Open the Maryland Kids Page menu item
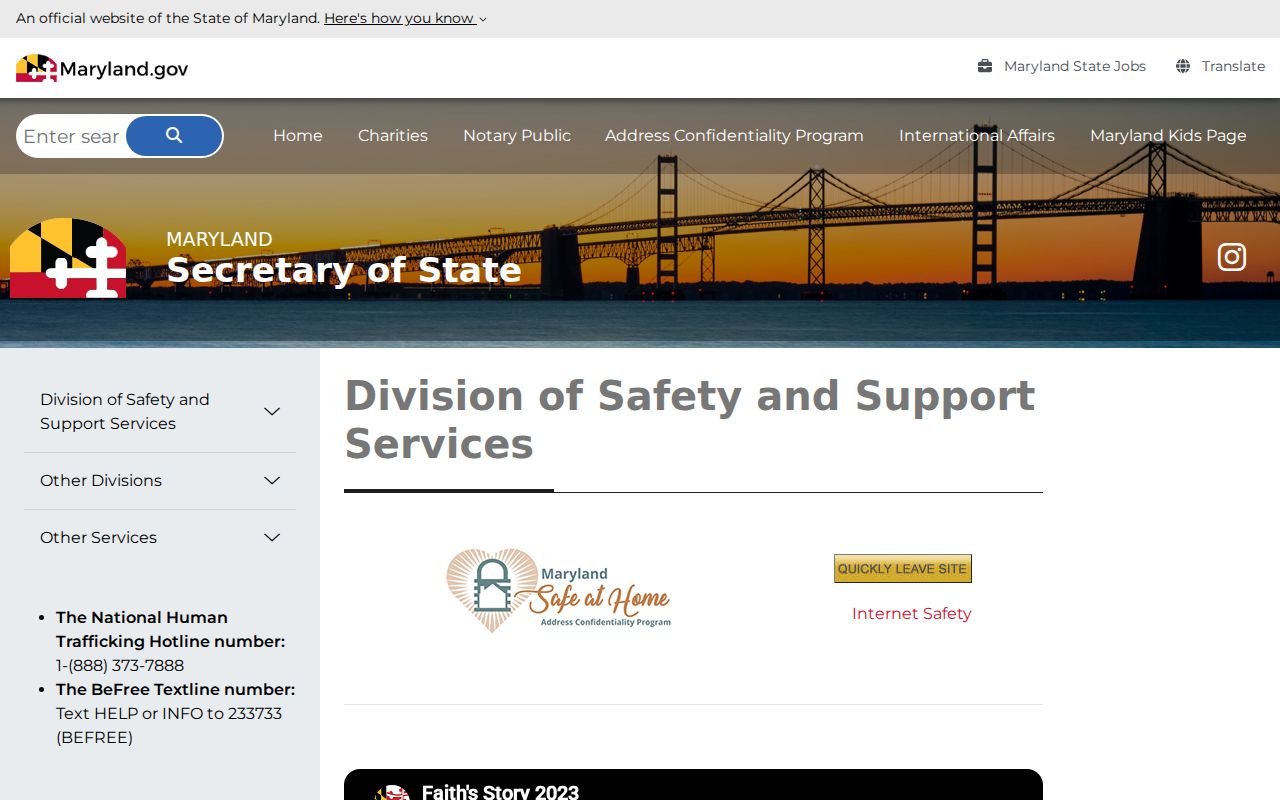Image resolution: width=1280 pixels, height=800 pixels. pyautogui.click(x=1168, y=135)
